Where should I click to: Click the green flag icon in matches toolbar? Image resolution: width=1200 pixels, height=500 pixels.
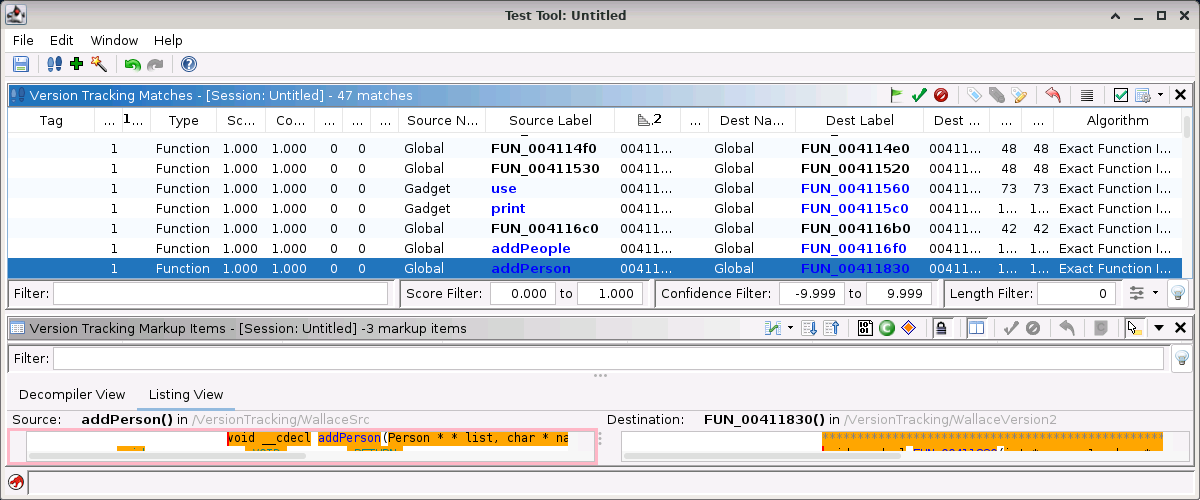[897, 95]
